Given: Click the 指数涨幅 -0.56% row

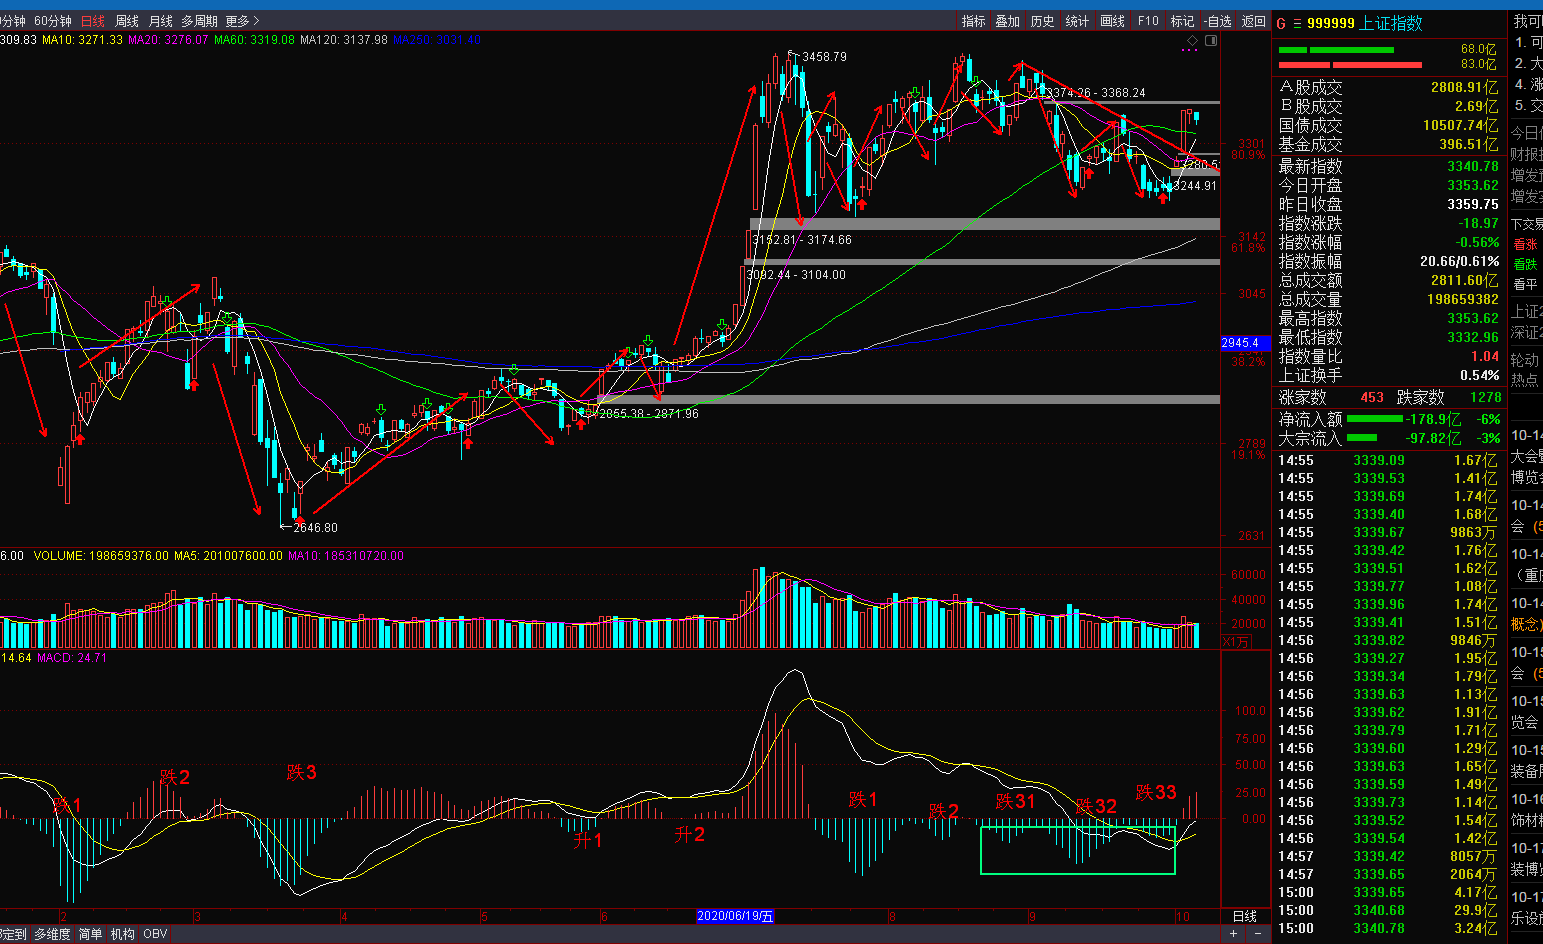Looking at the screenshot, I should click(1388, 242).
